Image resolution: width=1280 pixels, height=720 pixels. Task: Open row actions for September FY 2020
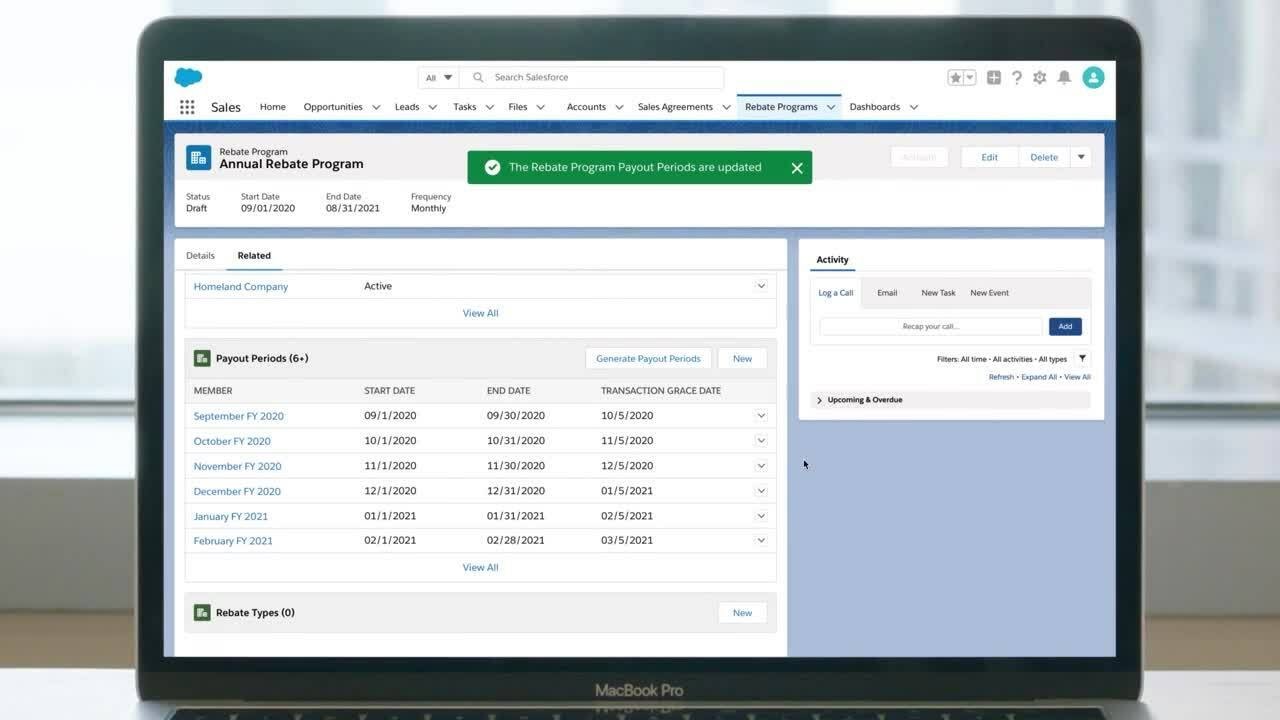pyautogui.click(x=761, y=416)
